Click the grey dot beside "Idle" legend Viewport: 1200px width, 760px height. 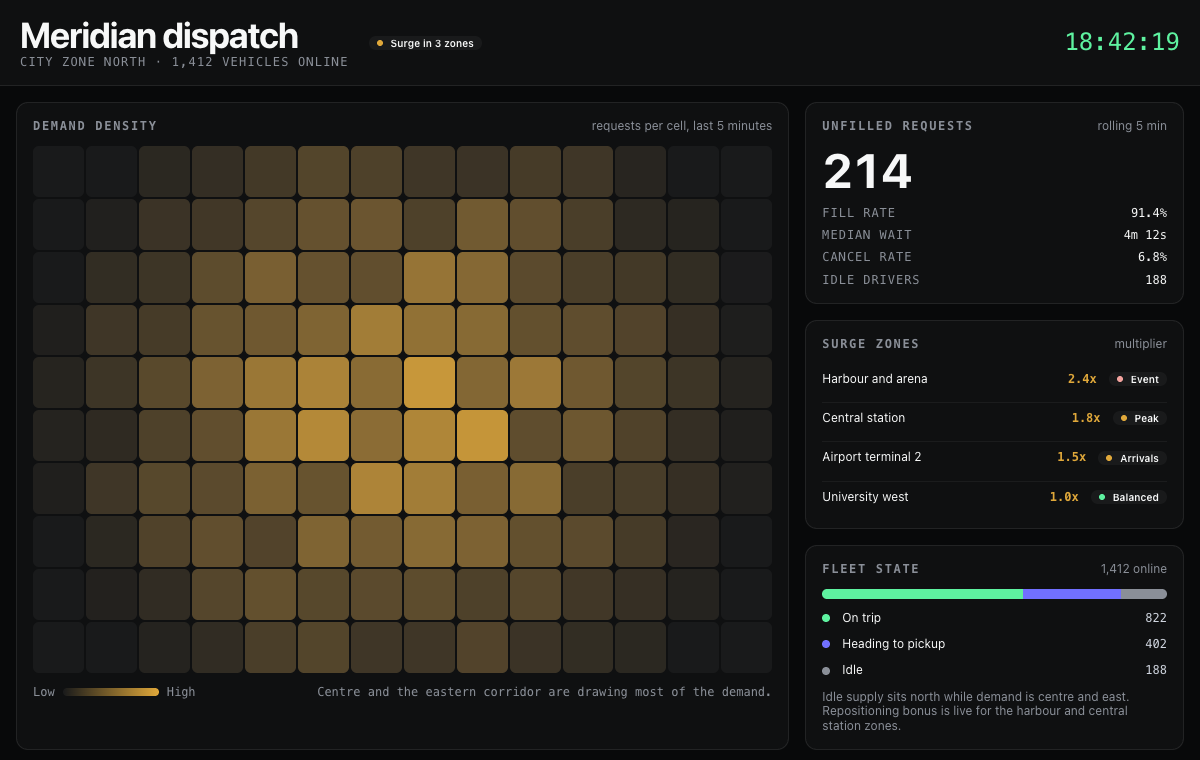tap(826, 670)
